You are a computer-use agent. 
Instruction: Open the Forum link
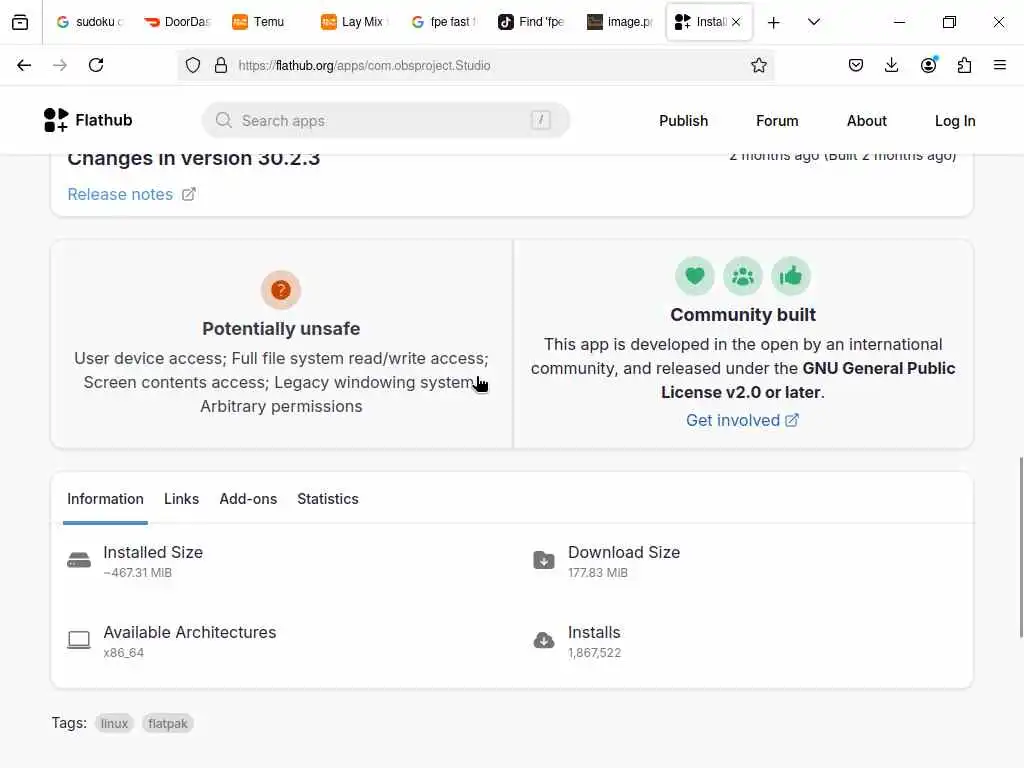(777, 121)
